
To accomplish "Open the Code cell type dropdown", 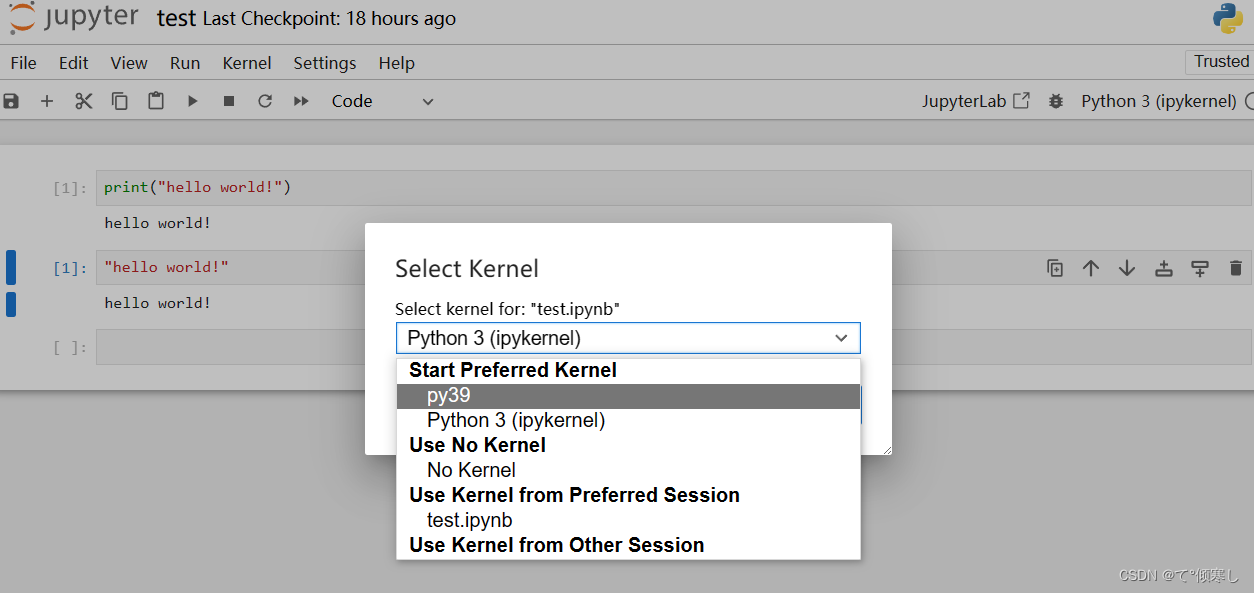I will pyautogui.click(x=383, y=101).
